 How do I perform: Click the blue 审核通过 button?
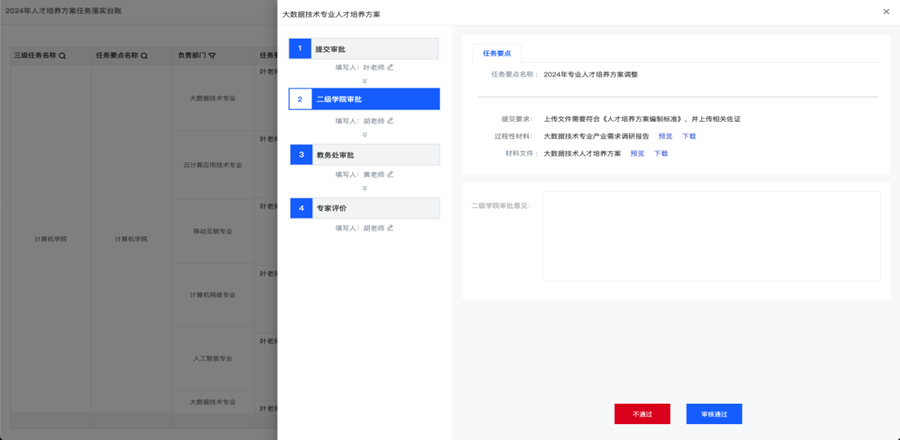714,414
